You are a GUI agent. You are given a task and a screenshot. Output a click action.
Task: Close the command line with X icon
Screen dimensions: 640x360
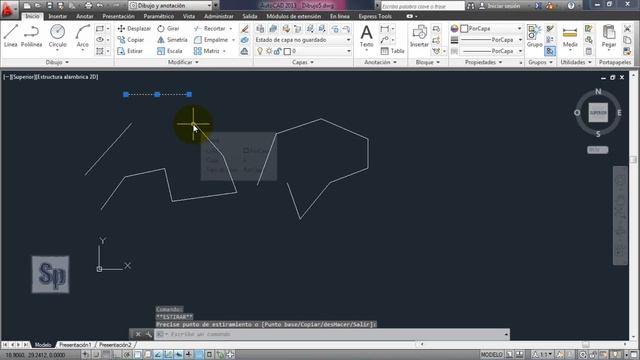(138, 334)
